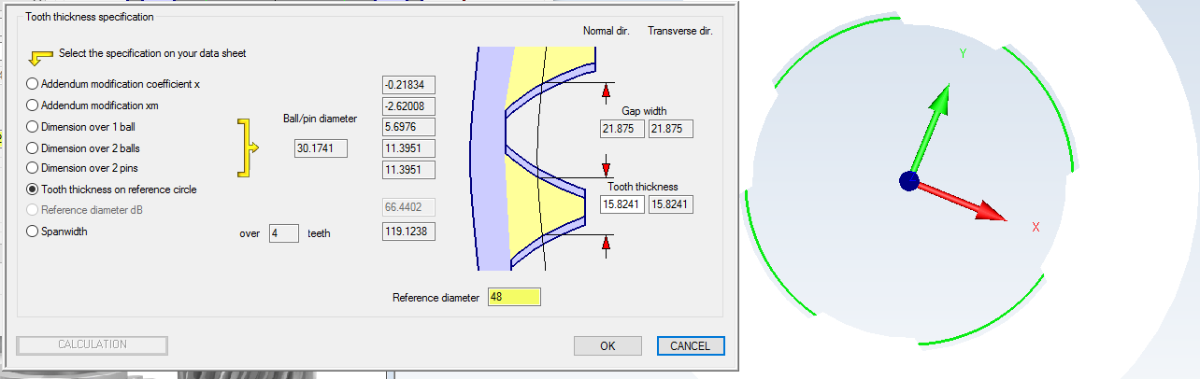Click the yellow Reference diameter field
1200x379 pixels.
click(514, 297)
